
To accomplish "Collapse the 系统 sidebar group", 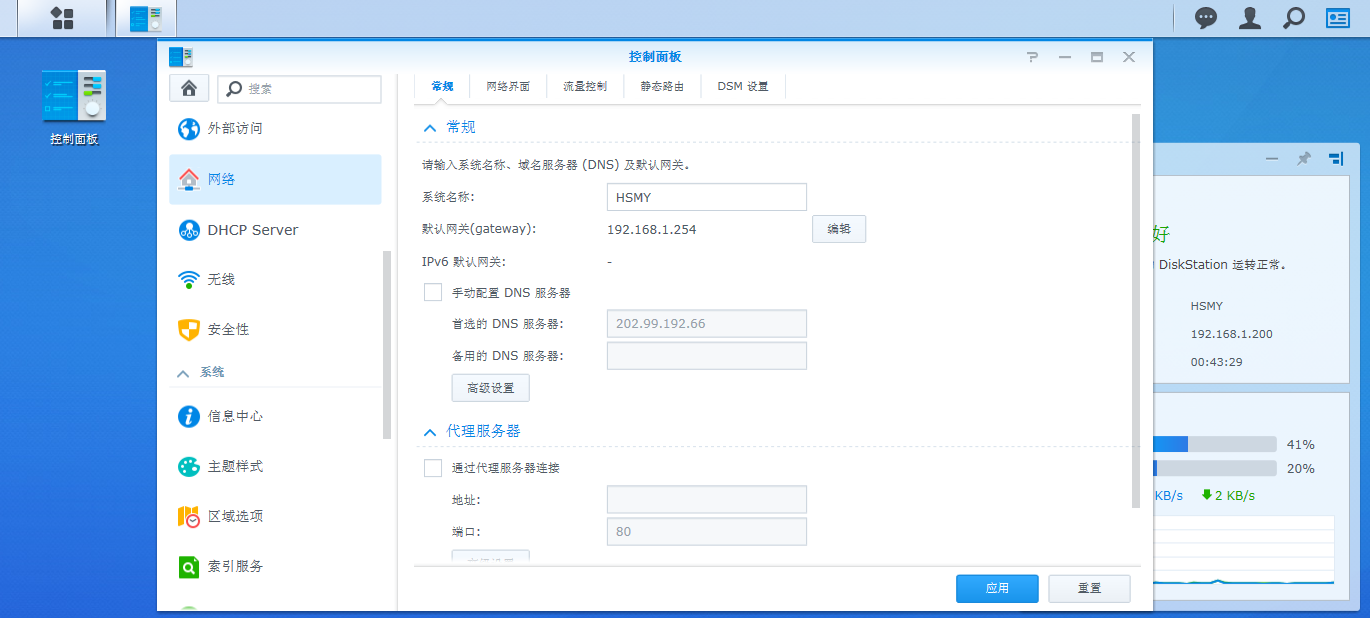I will point(183,372).
